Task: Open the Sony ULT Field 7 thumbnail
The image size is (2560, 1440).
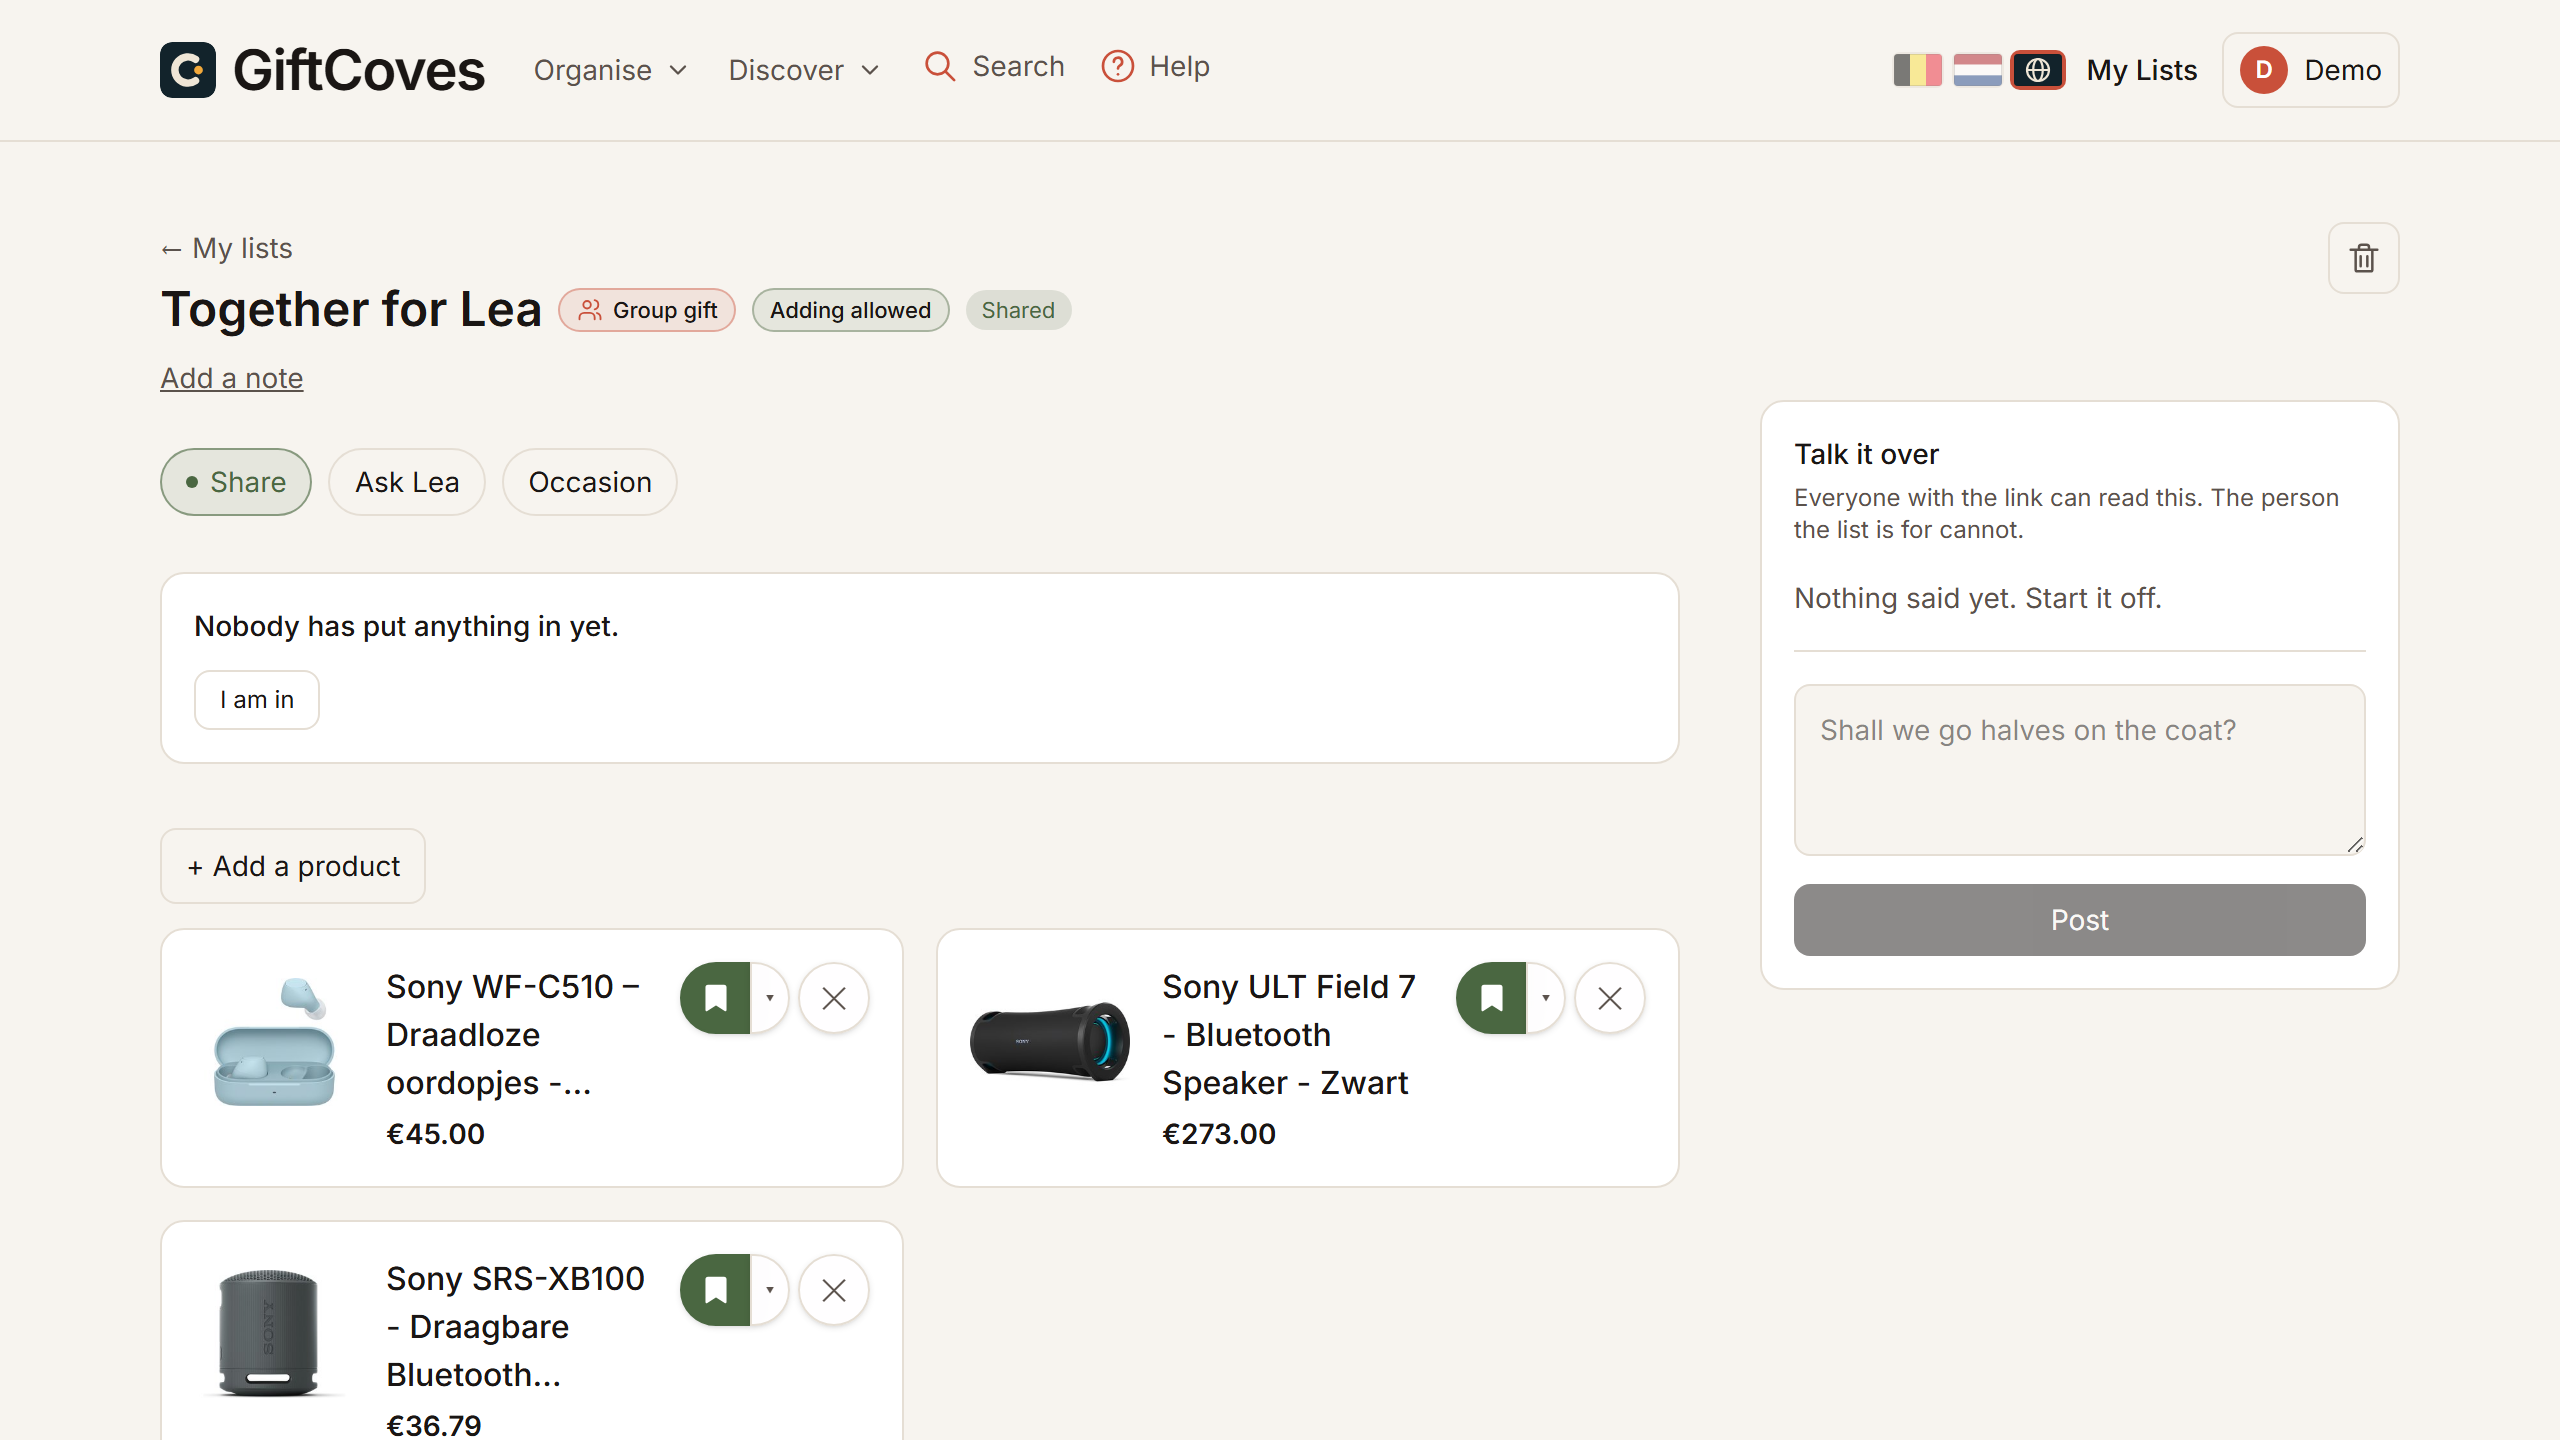Action: pos(1050,1042)
